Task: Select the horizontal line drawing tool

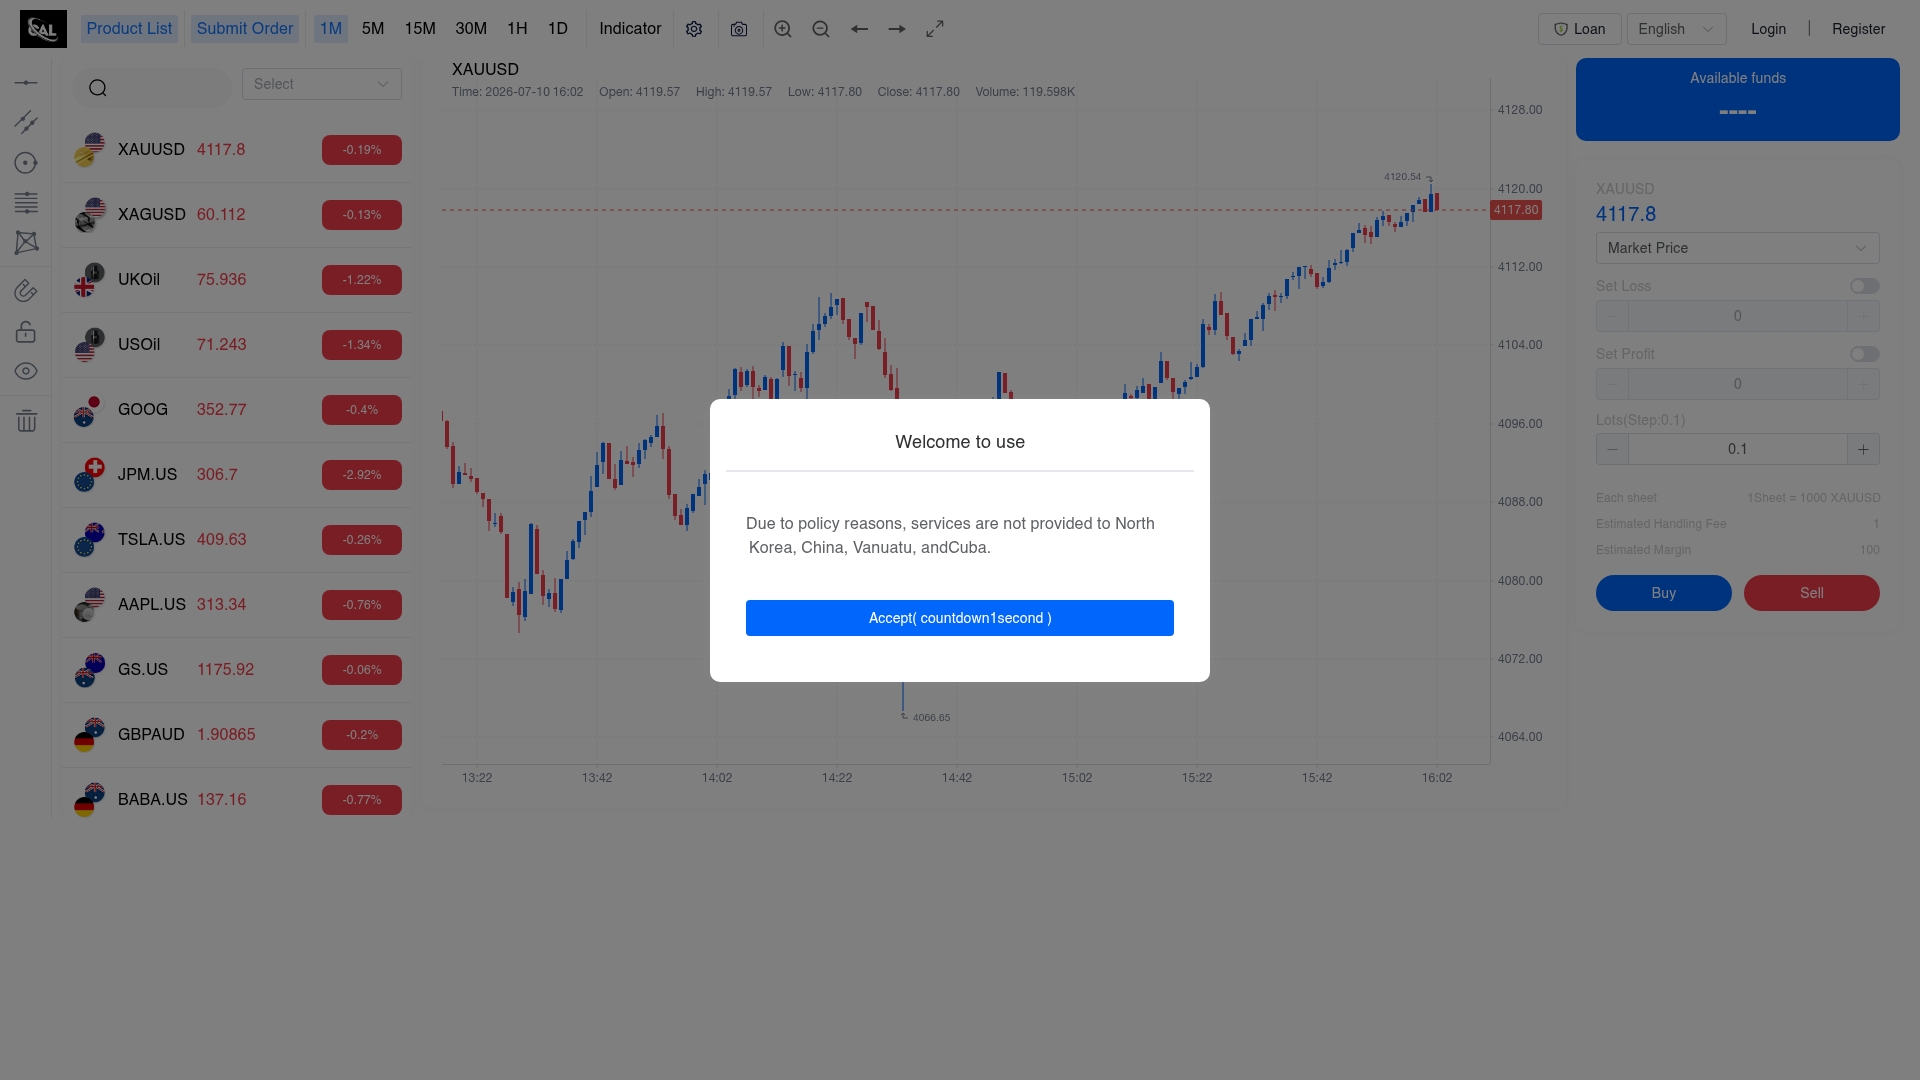Action: tap(26, 82)
